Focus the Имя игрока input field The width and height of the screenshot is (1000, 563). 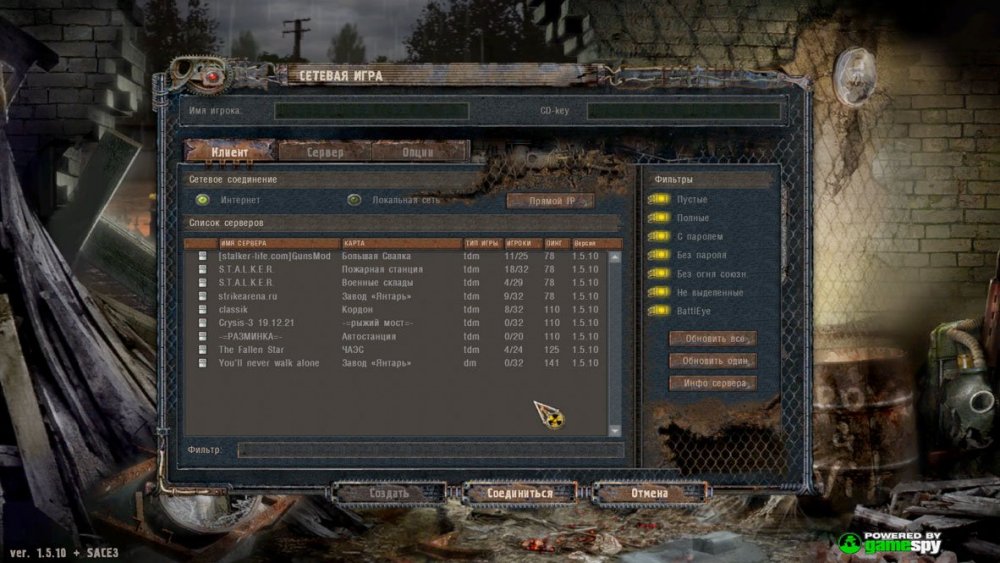pyautogui.click(x=372, y=111)
